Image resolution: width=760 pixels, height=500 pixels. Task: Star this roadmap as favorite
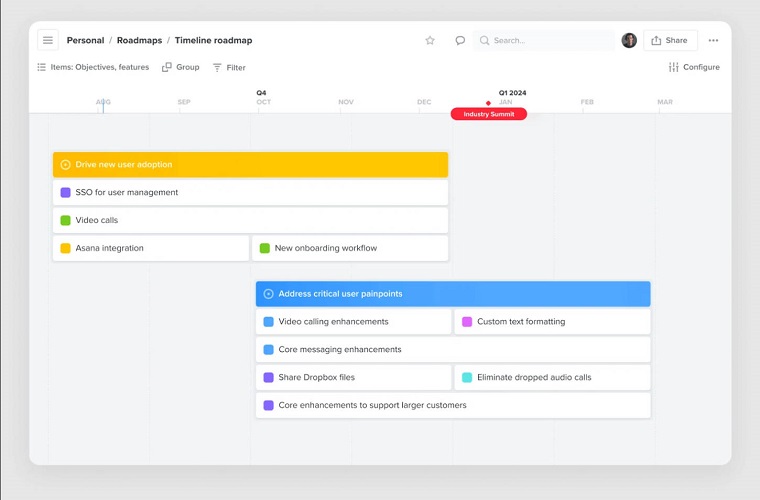pos(430,41)
